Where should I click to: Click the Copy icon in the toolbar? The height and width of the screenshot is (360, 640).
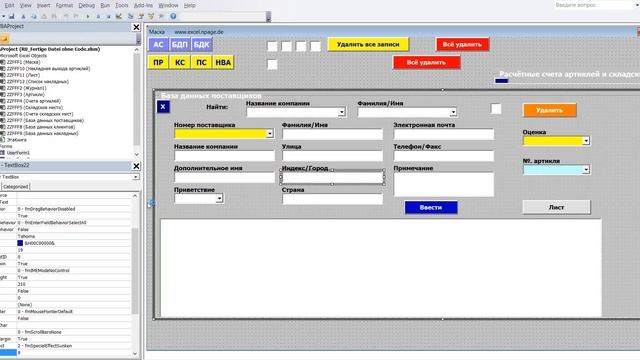pyautogui.click(x=33, y=16)
